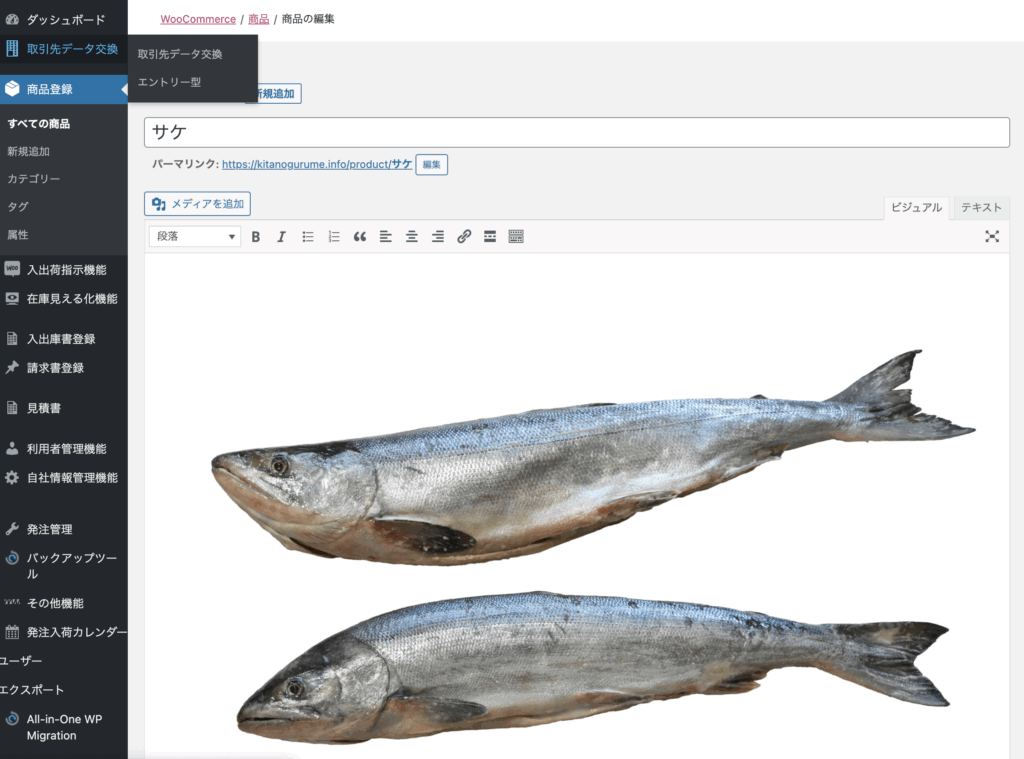Viewport: 1024px width, 759px height.
Task: Apply italic formatting in editor toolbar
Action: coord(282,237)
